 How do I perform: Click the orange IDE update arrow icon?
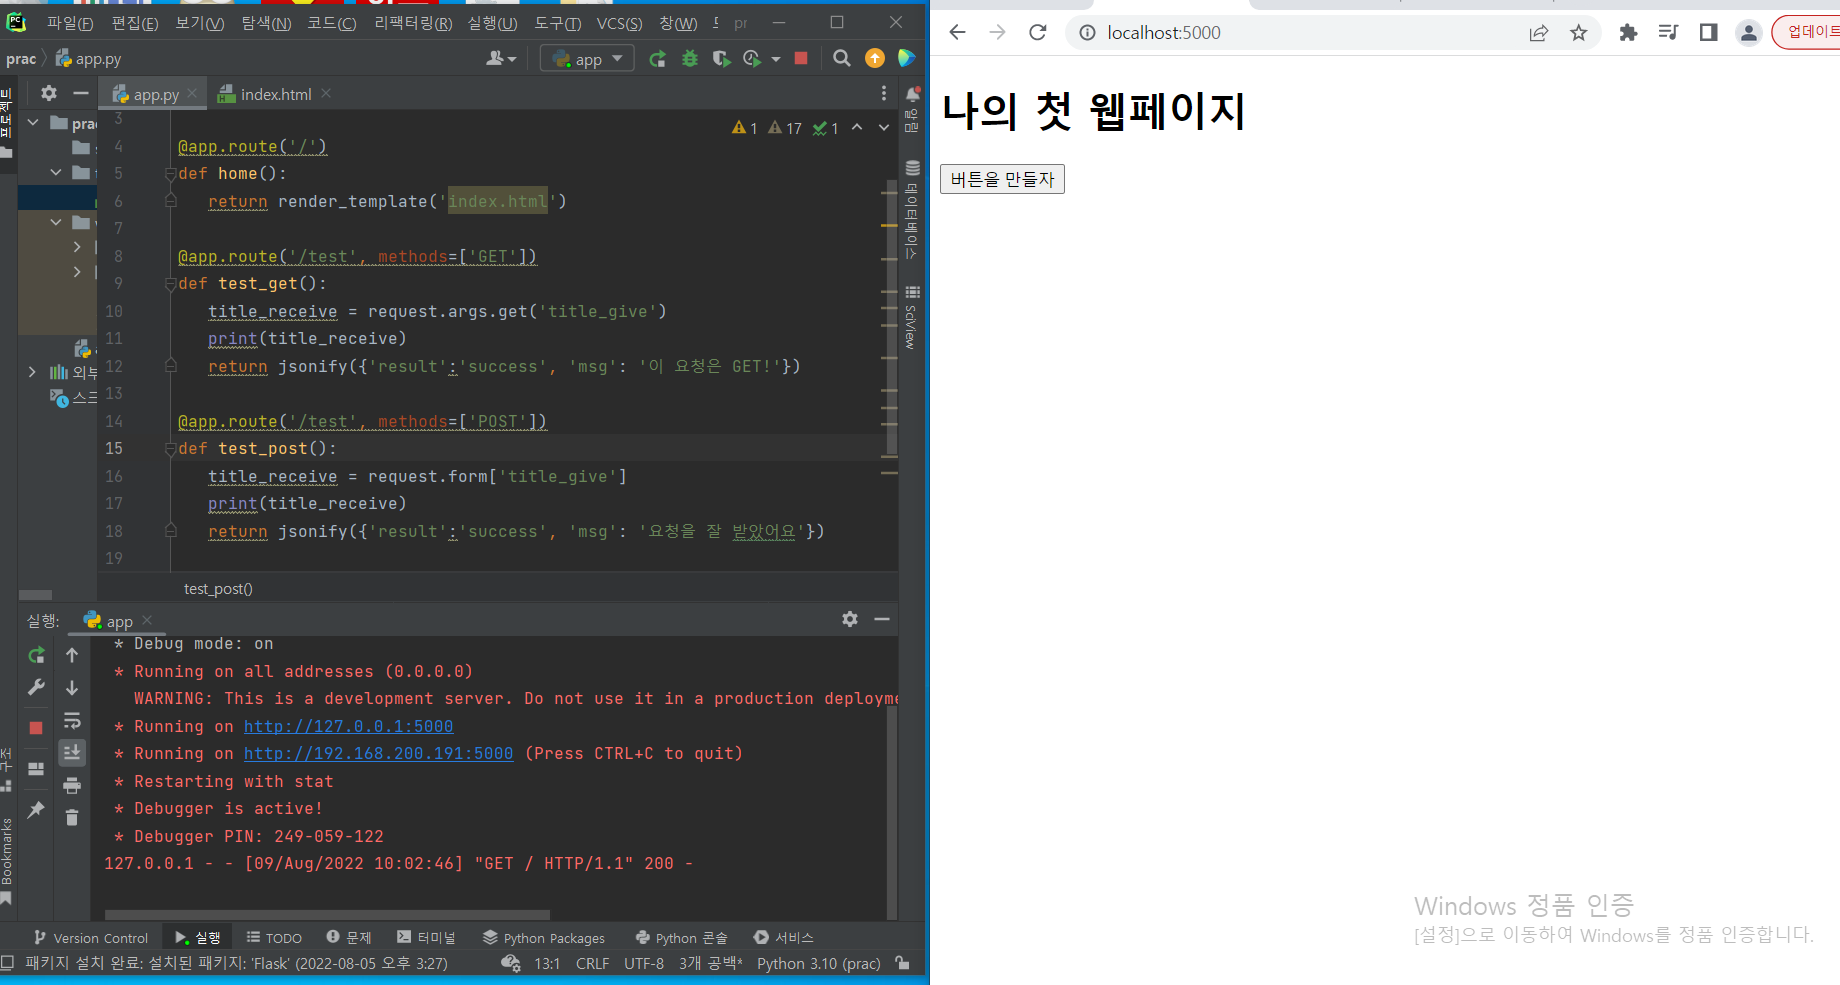tap(875, 59)
